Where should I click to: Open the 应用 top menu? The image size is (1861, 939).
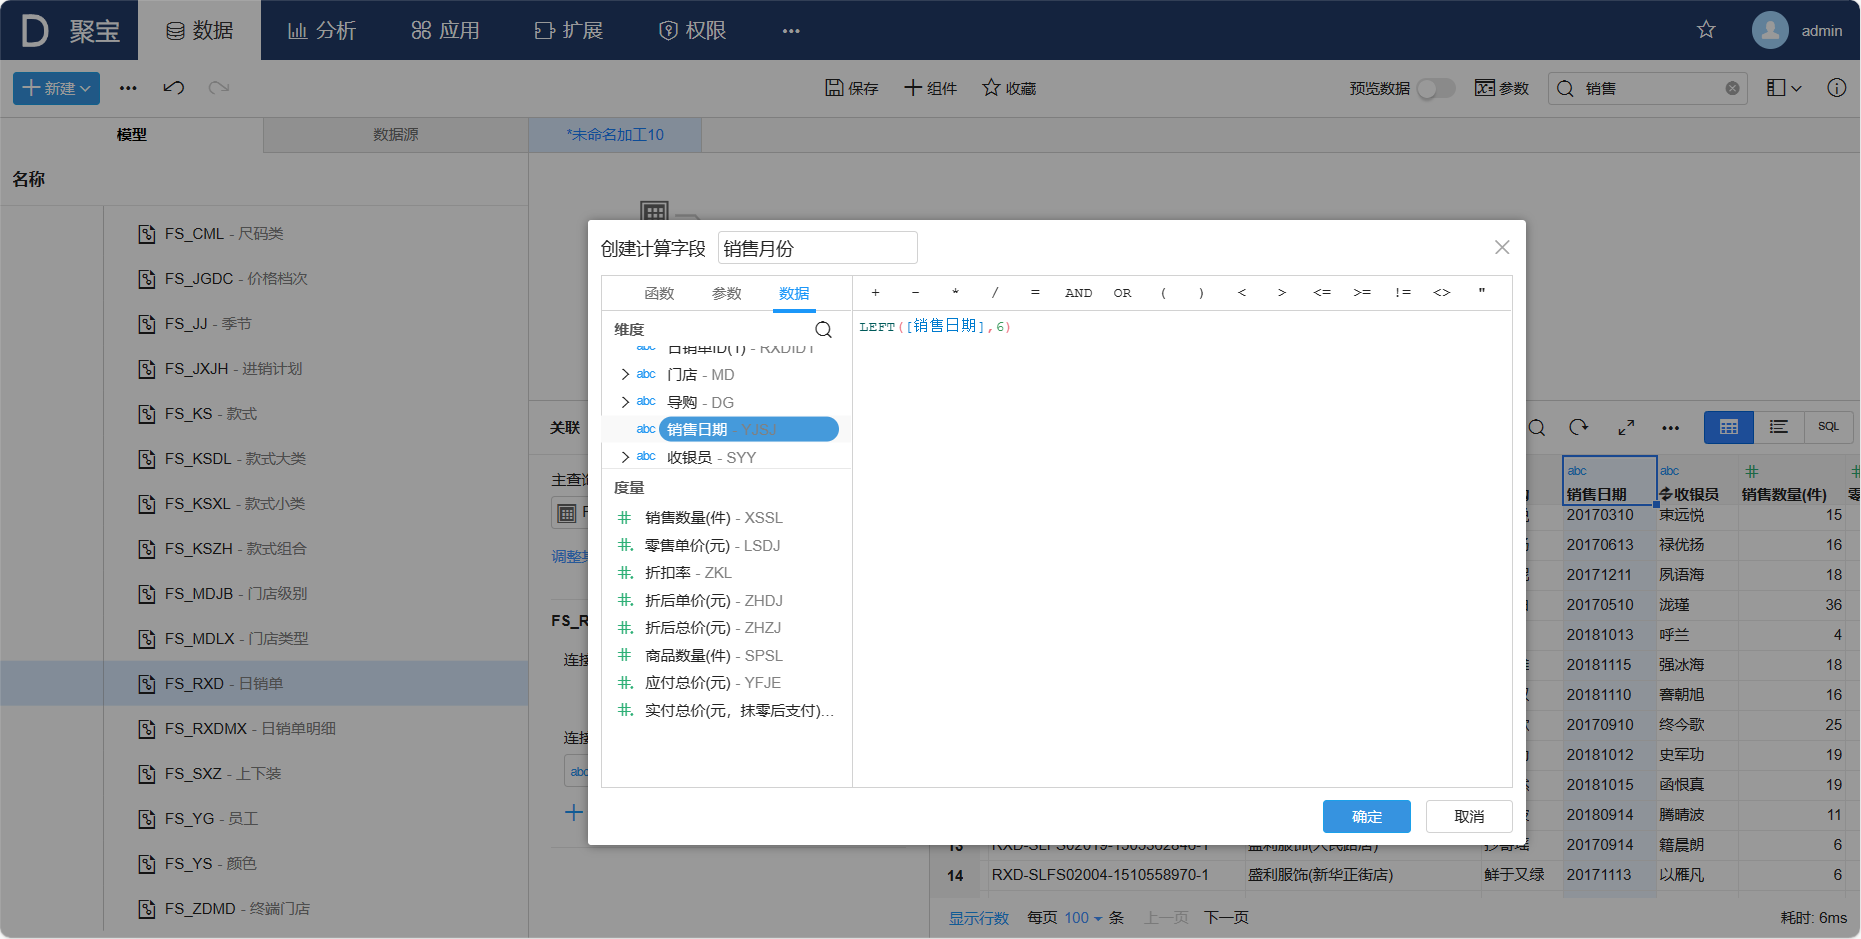[x=445, y=30]
